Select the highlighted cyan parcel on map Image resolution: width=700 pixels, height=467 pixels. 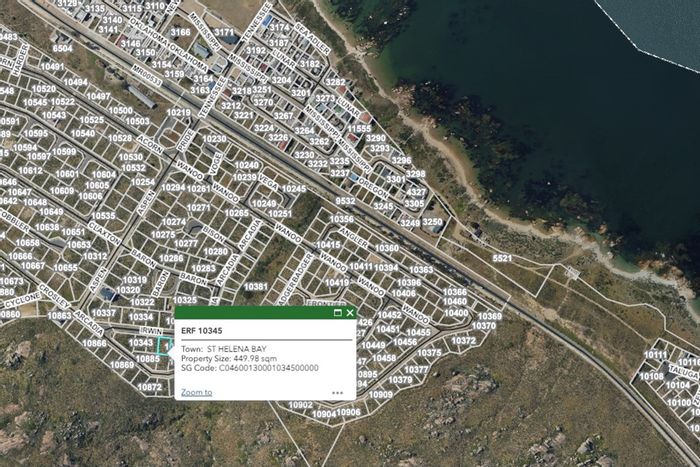point(164,346)
